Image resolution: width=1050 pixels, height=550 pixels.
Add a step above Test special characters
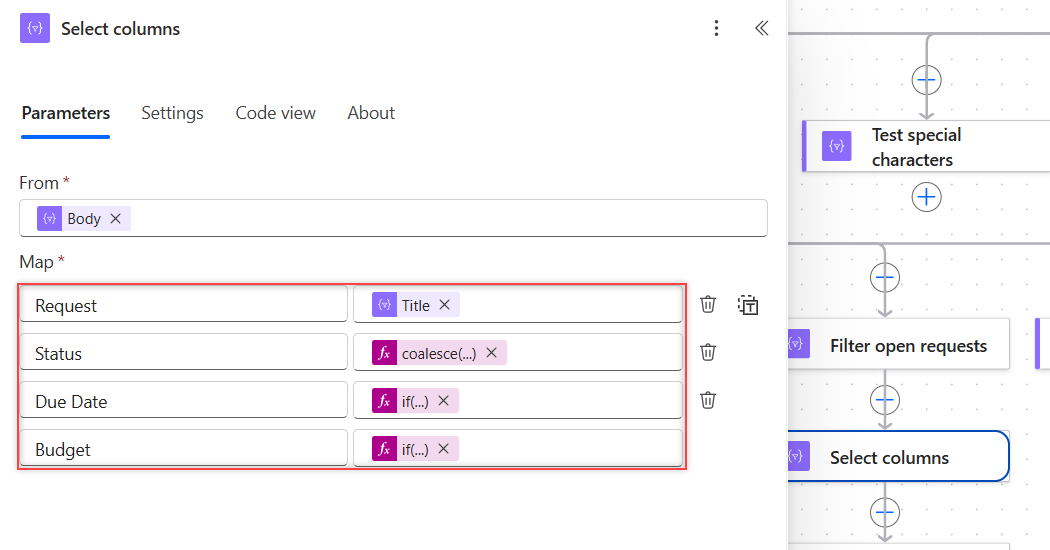(927, 80)
